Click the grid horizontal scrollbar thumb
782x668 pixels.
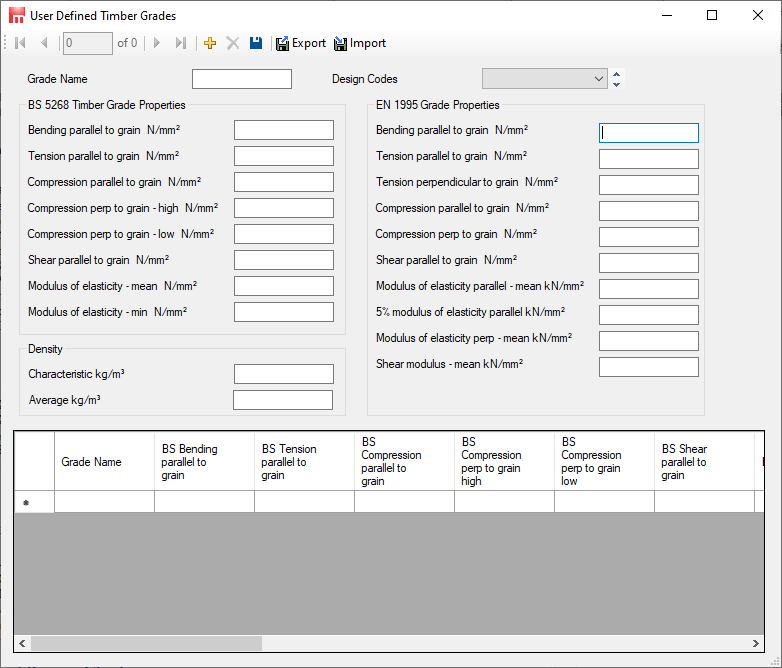pyautogui.click(x=145, y=644)
